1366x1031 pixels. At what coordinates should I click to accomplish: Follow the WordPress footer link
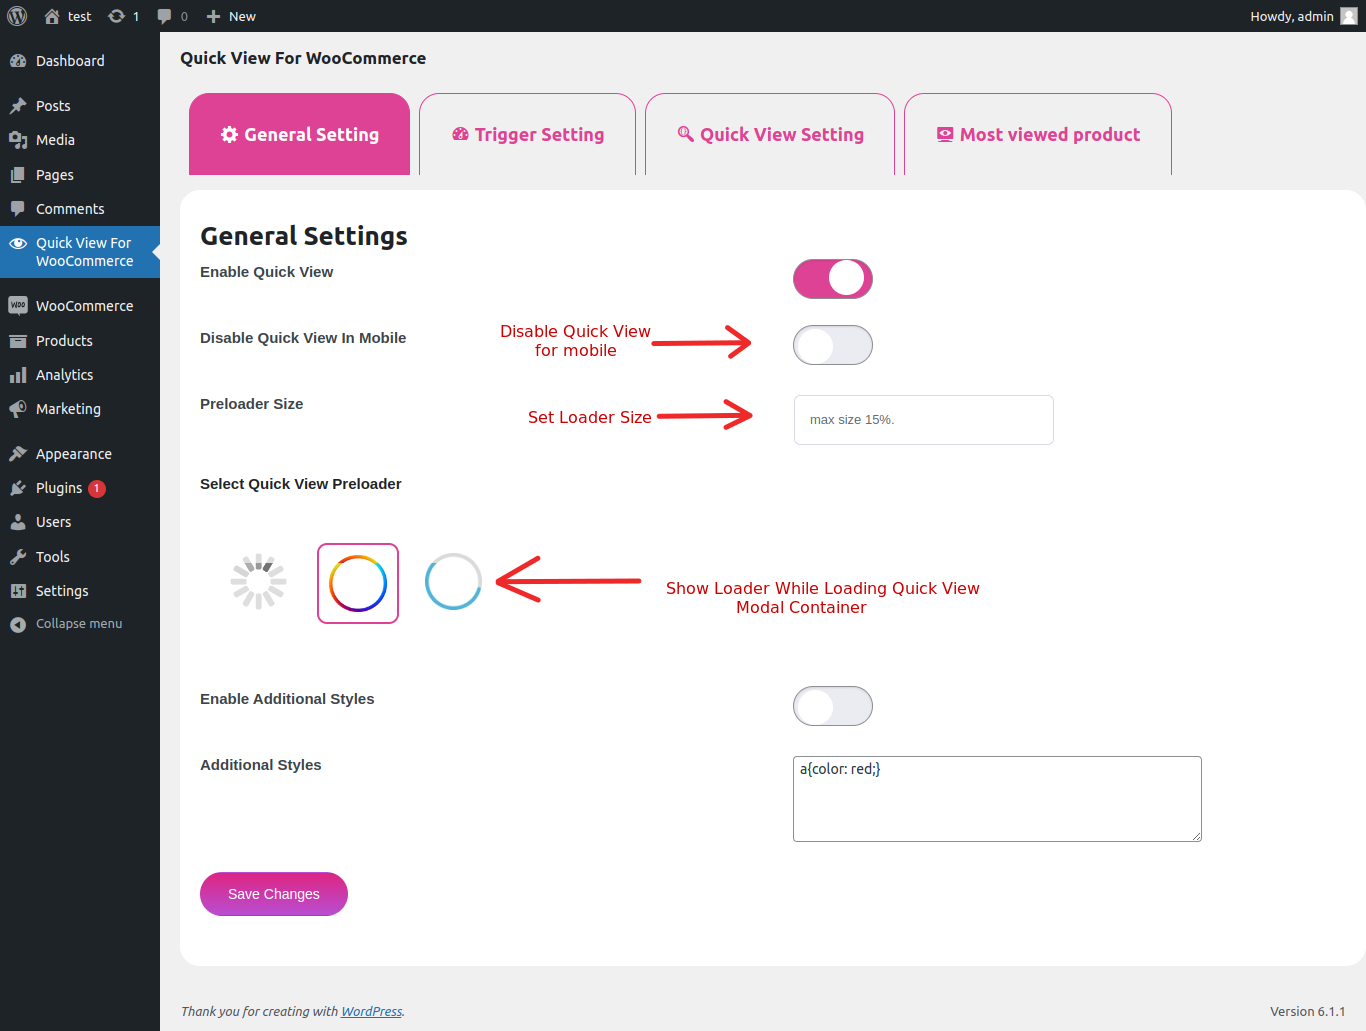click(x=371, y=1011)
